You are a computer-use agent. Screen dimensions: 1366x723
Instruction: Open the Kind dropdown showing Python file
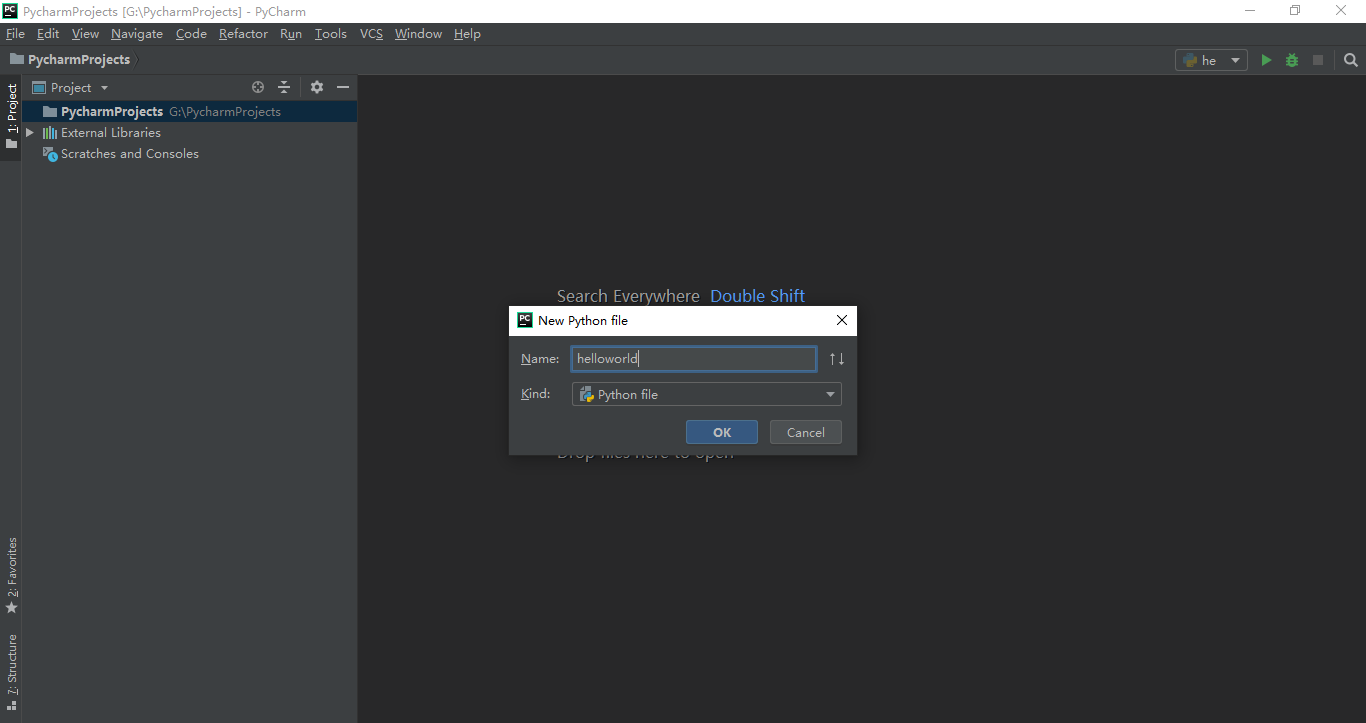707,394
